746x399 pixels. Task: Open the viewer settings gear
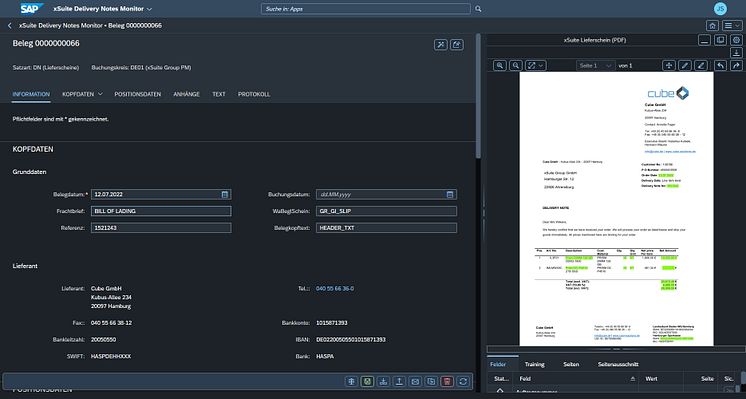tap(736, 40)
